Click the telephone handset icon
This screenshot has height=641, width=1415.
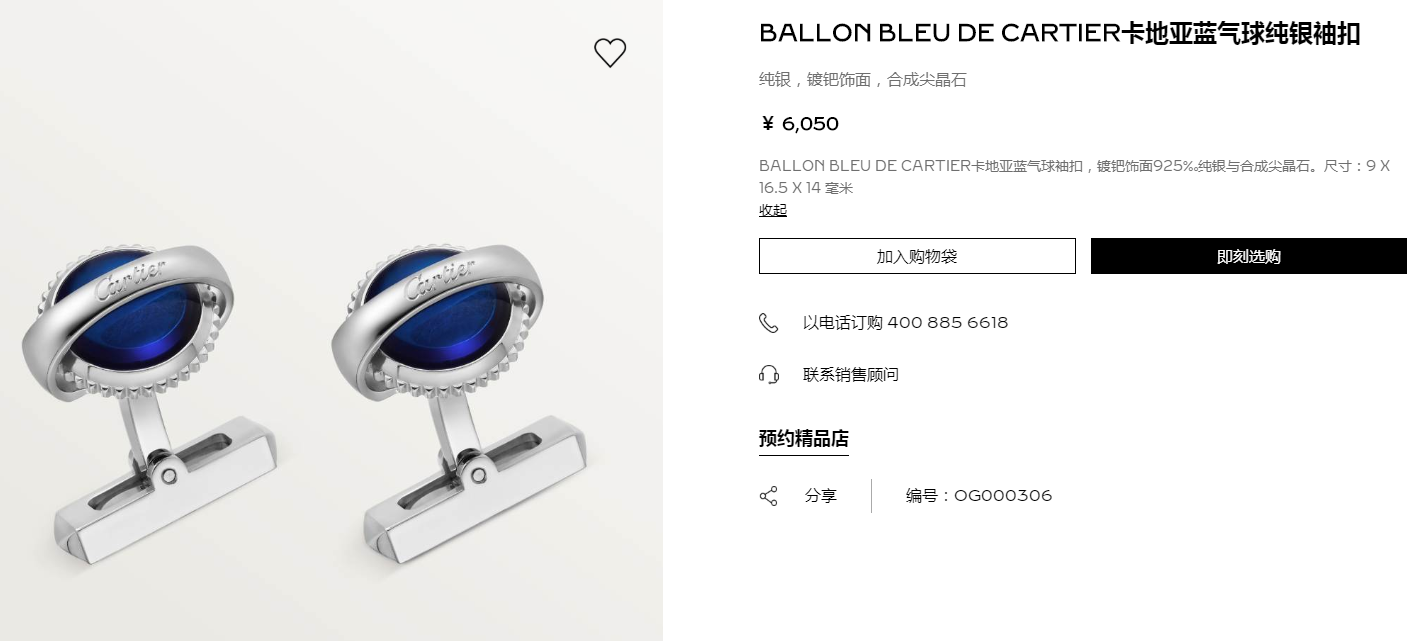pos(768,322)
